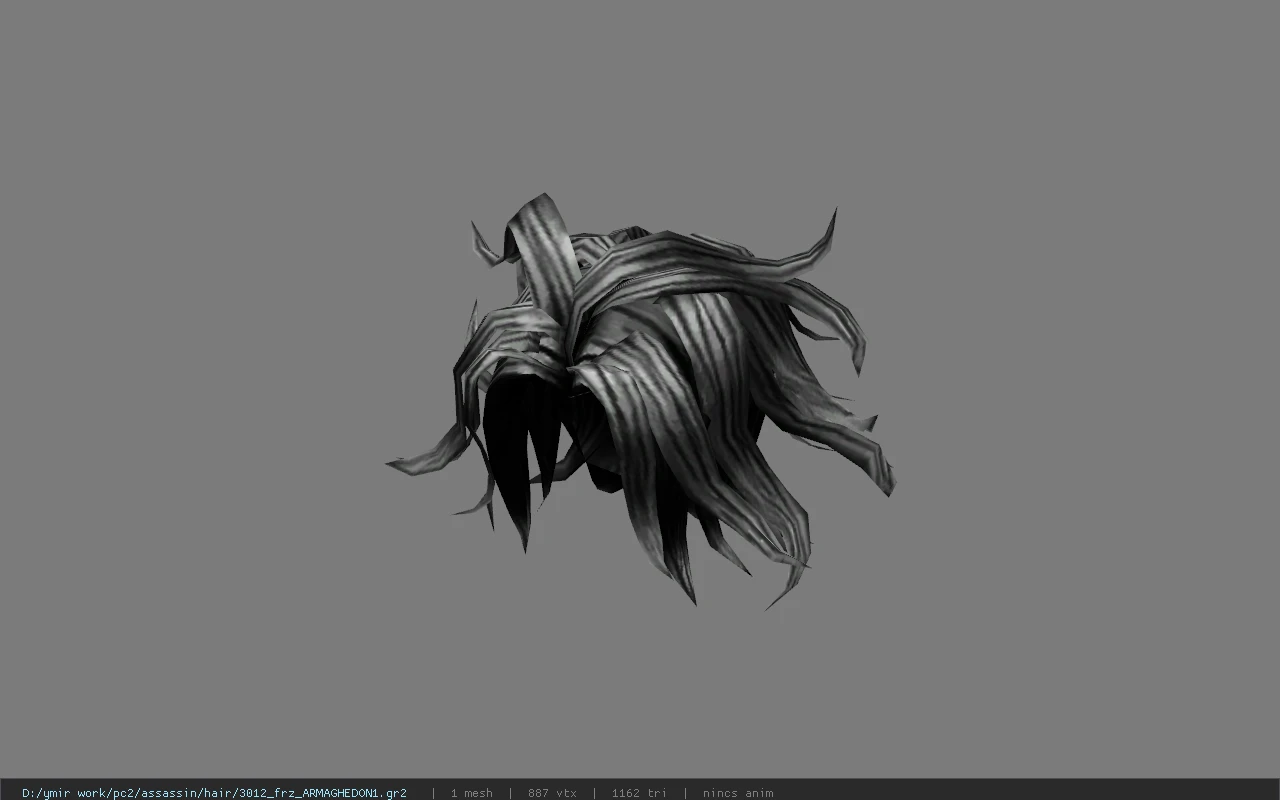Image resolution: width=1280 pixels, height=800 pixels.
Task: Click the 'nincs anim' status text
Action: click(738, 793)
